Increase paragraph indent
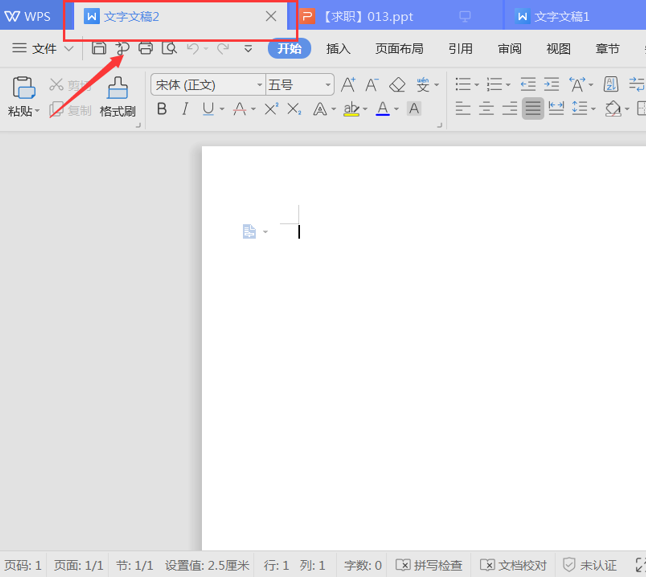Screen dimensions: 646x577 pyautogui.click(x=551, y=84)
